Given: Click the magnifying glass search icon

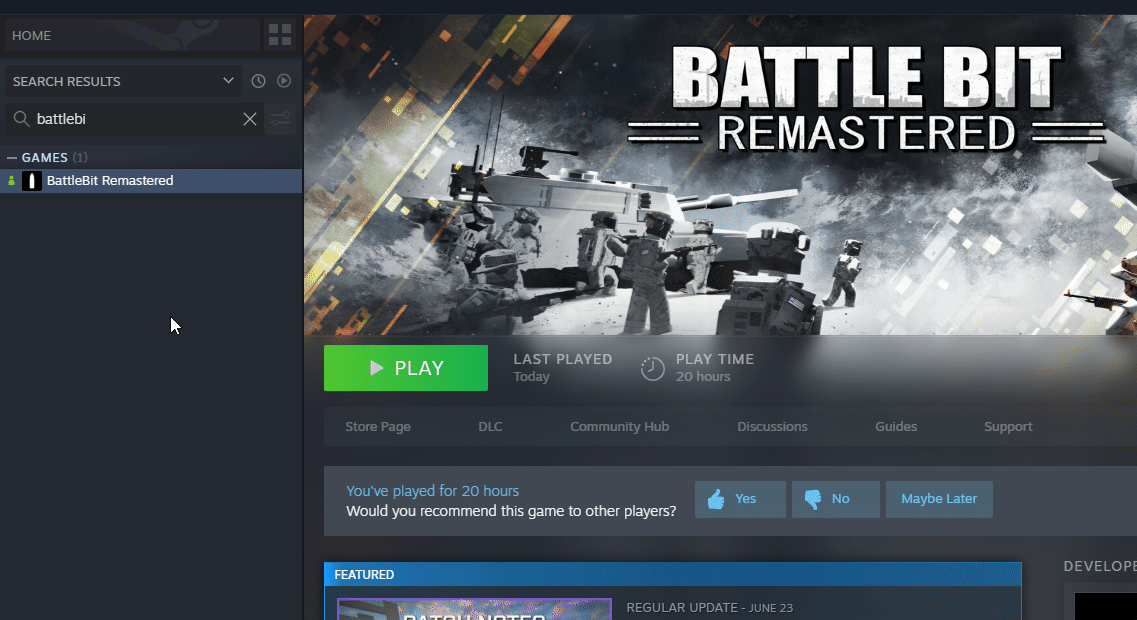Looking at the screenshot, I should (x=20, y=120).
